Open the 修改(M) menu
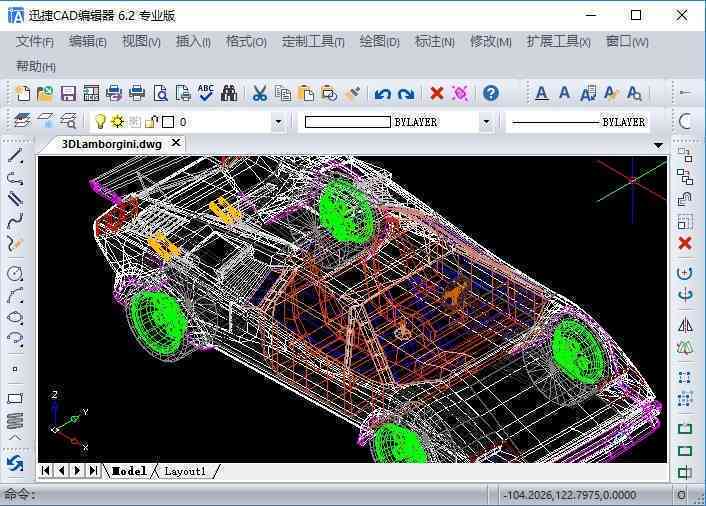706x506 pixels. point(490,42)
